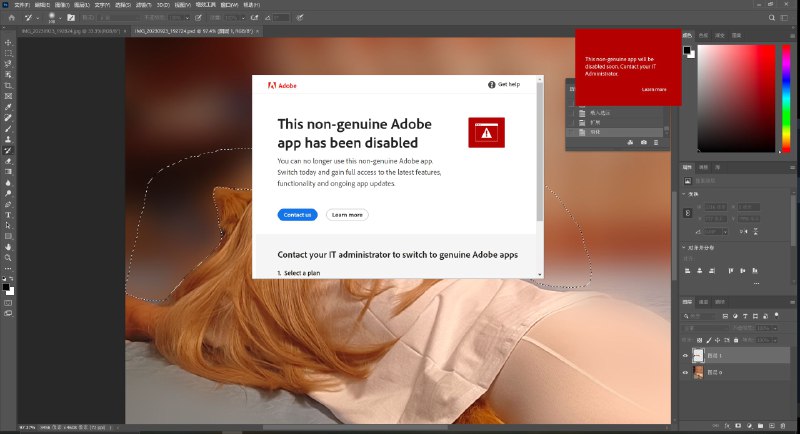Open the 图像 (Image) menu
The width and height of the screenshot is (800, 434).
click(62, 5)
